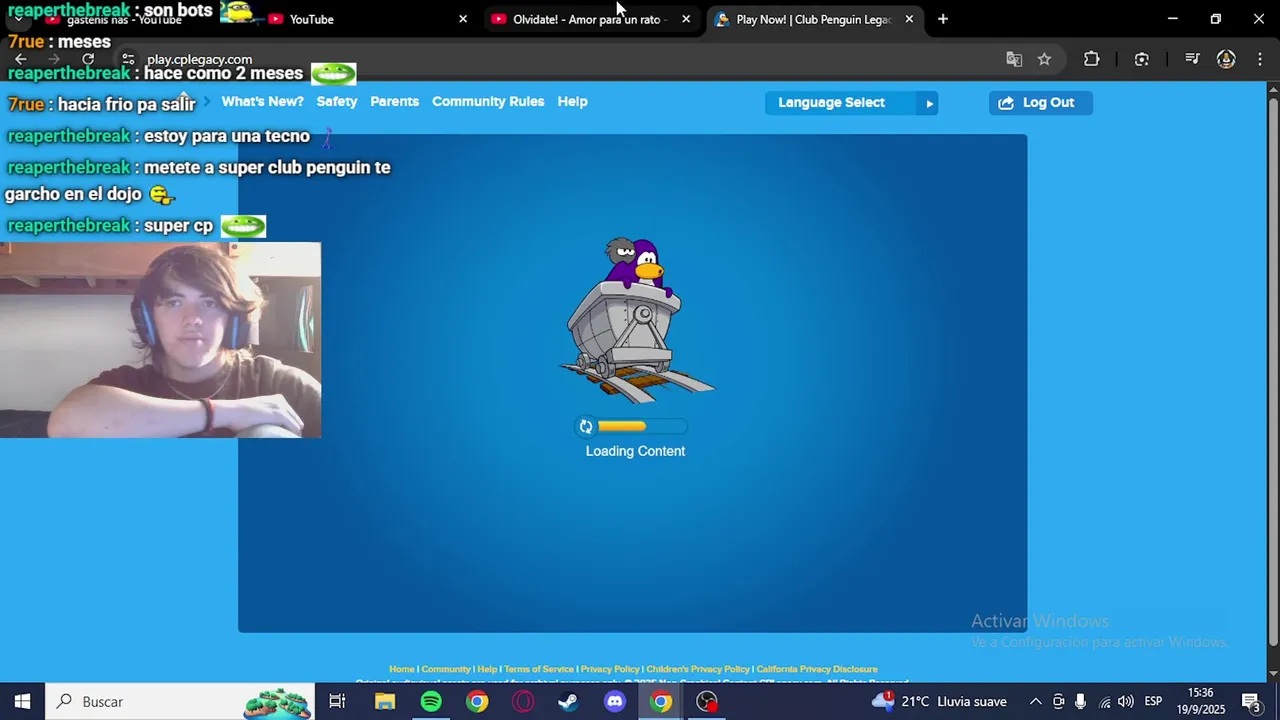Screen dimensions: 1280x720
Task: Click the Log Out arrow icon
Action: tap(1006, 103)
